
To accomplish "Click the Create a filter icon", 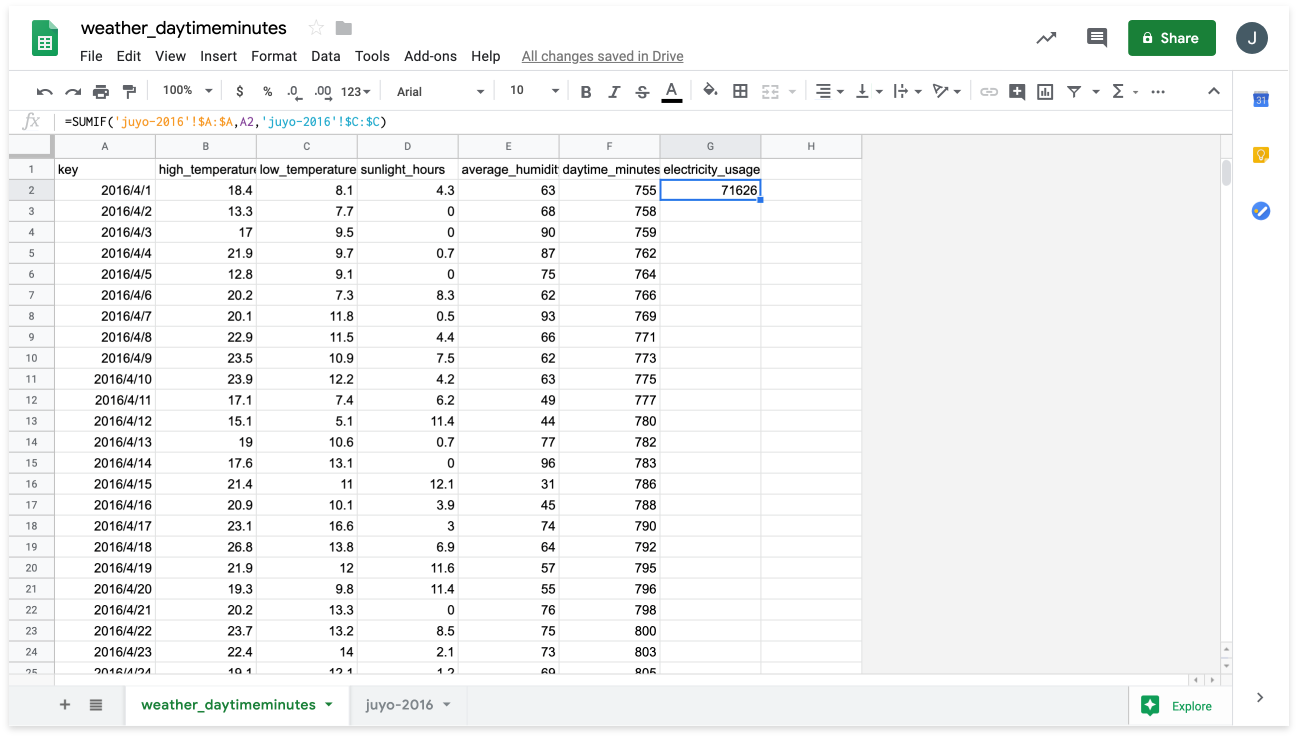I will (1074, 91).
